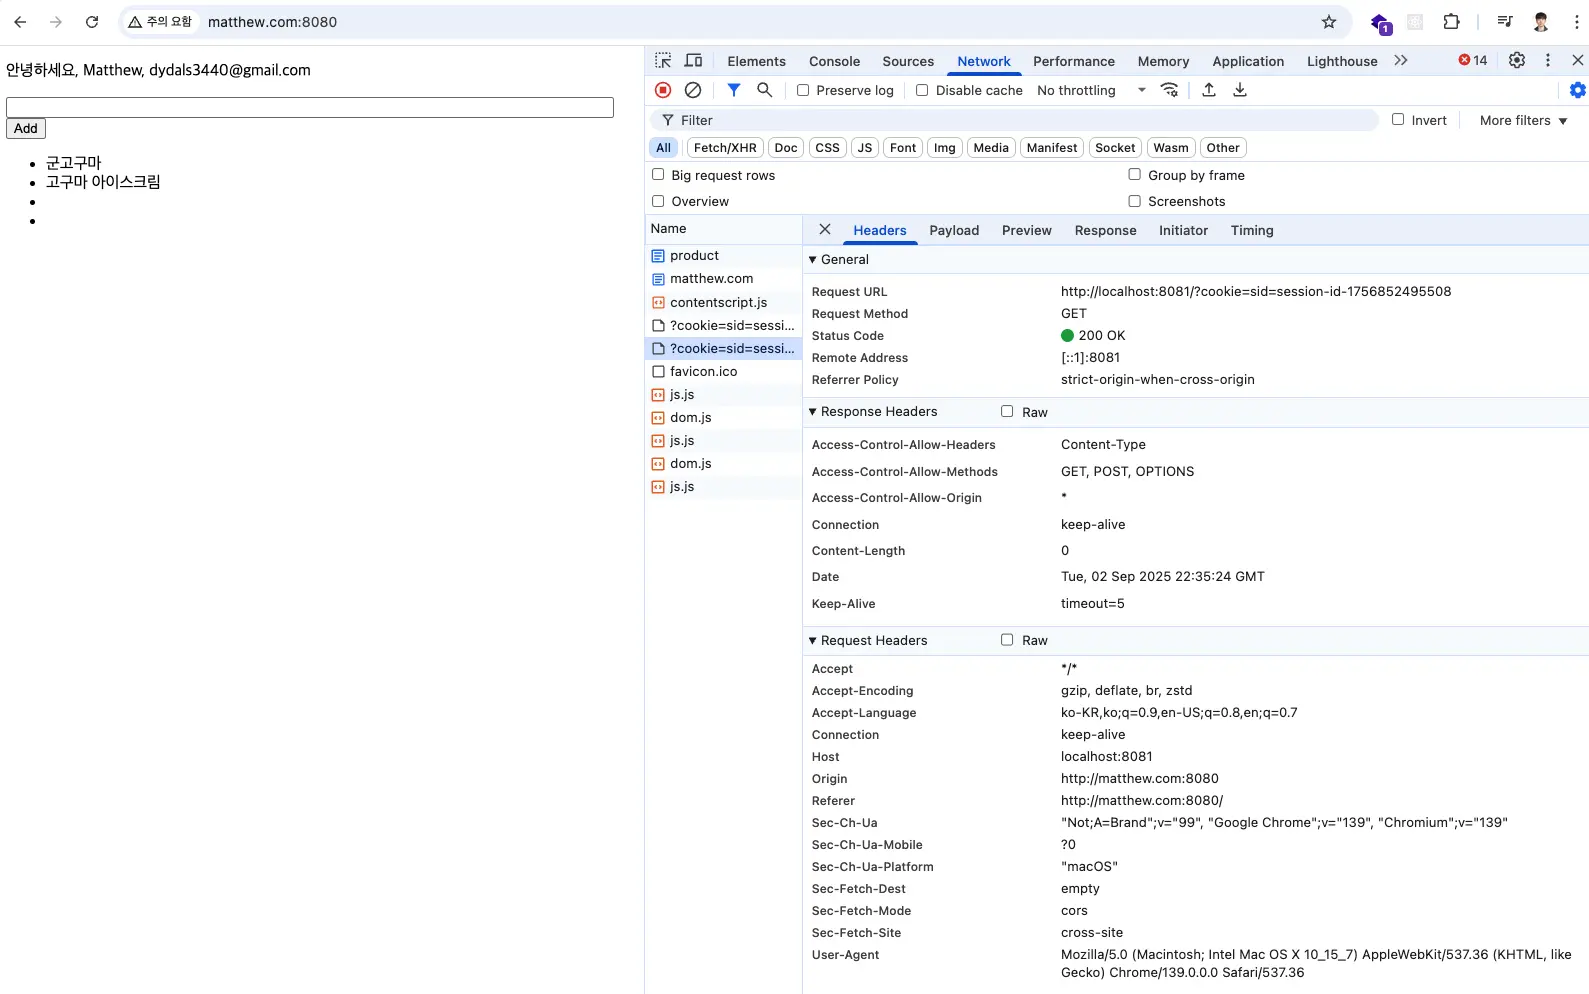Image resolution: width=1589 pixels, height=994 pixels.
Task: Enable the Preserve log checkbox
Action: [803, 90]
